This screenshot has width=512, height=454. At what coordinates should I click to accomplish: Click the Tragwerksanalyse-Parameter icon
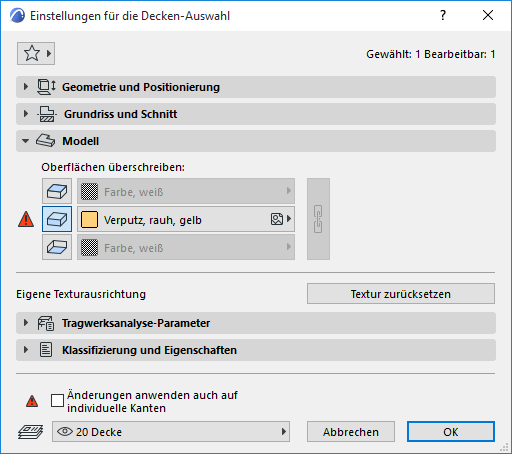click(46, 323)
